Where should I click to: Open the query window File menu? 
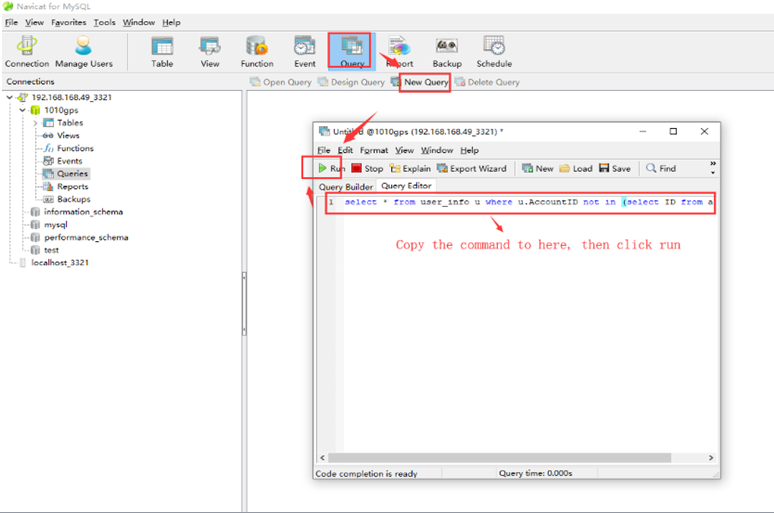(324, 150)
